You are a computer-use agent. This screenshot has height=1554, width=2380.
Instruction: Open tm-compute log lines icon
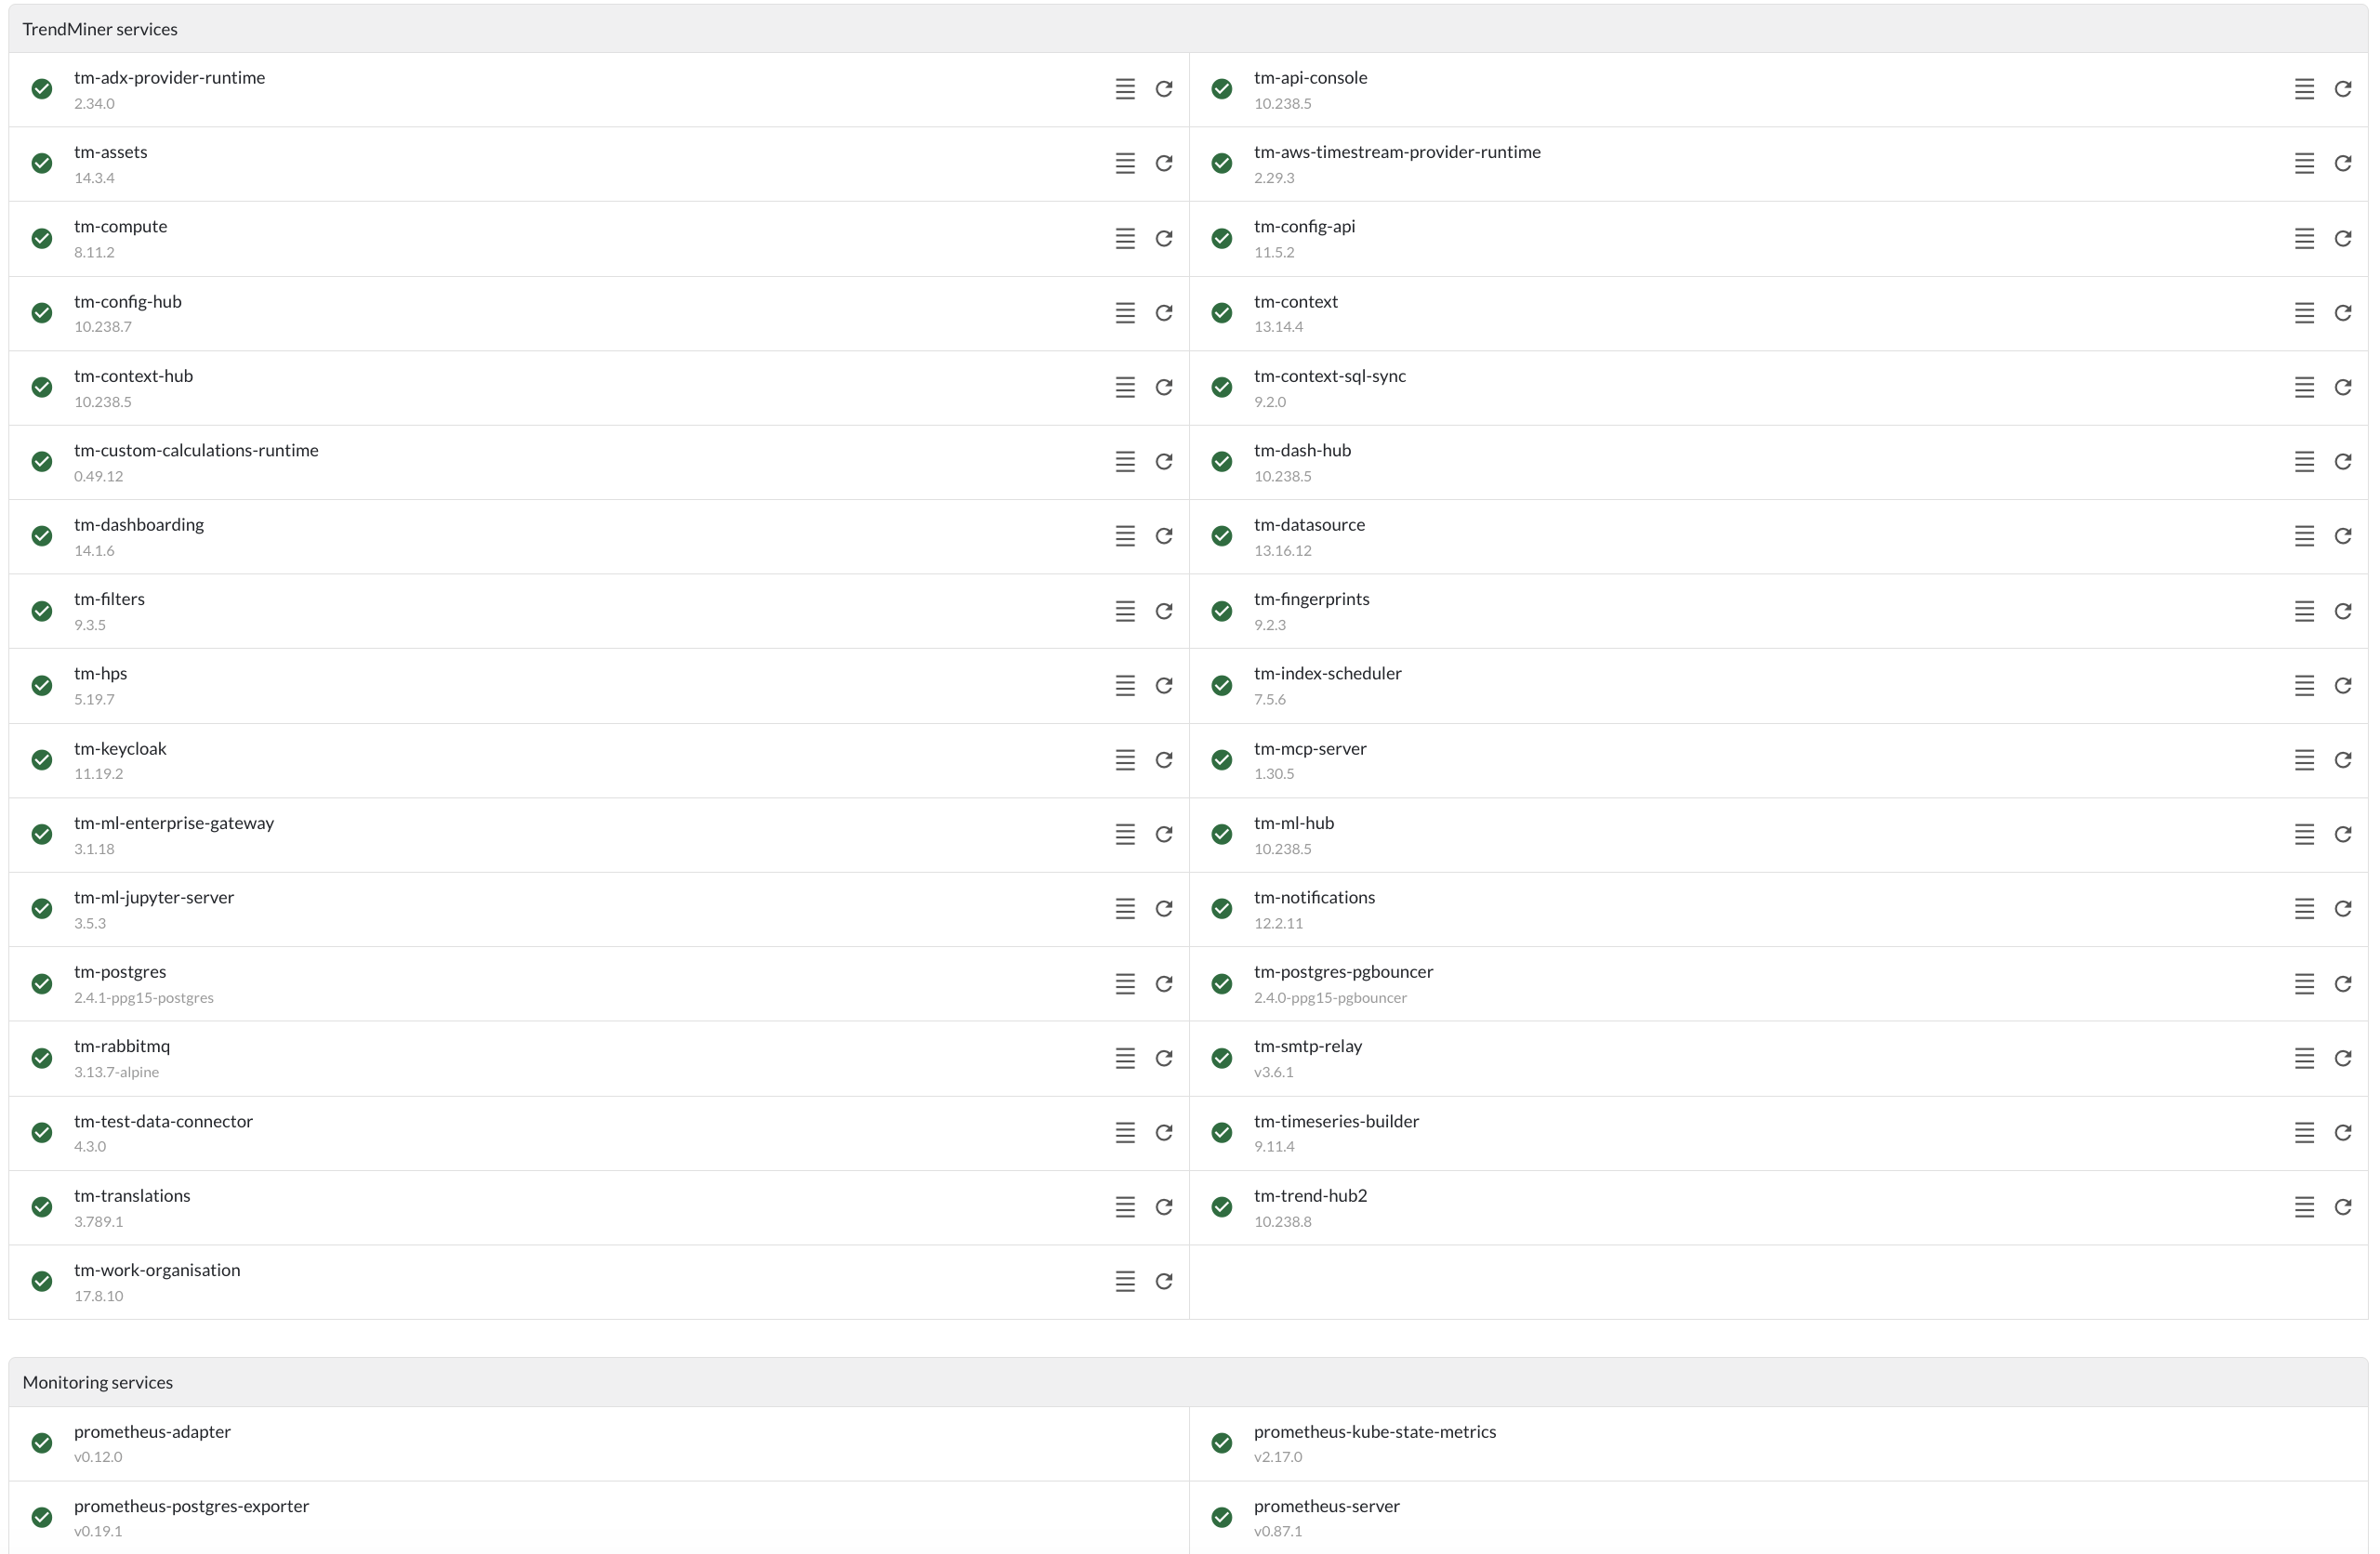tap(1125, 238)
